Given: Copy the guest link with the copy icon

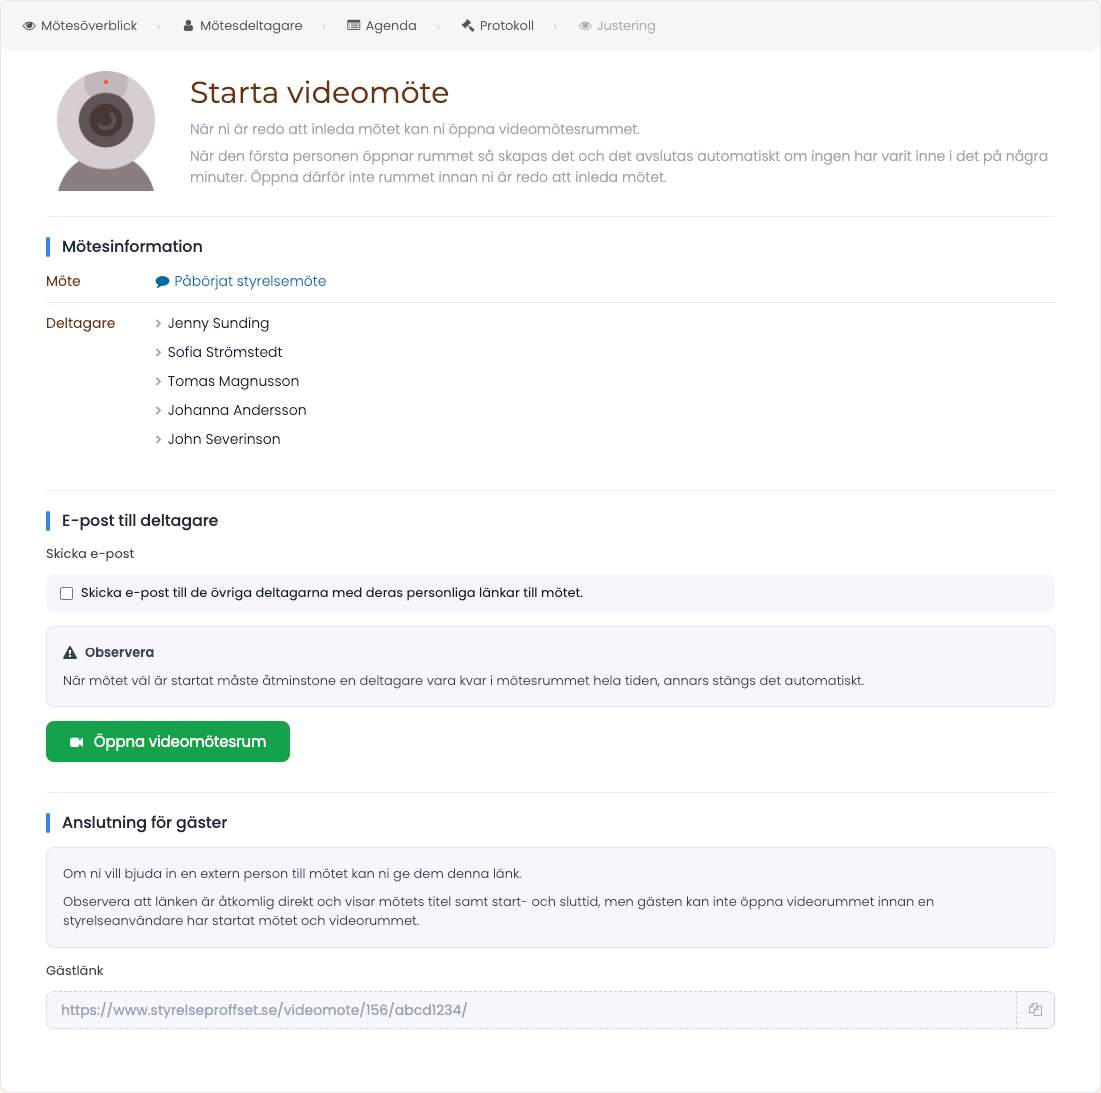Looking at the screenshot, I should click(x=1035, y=1009).
